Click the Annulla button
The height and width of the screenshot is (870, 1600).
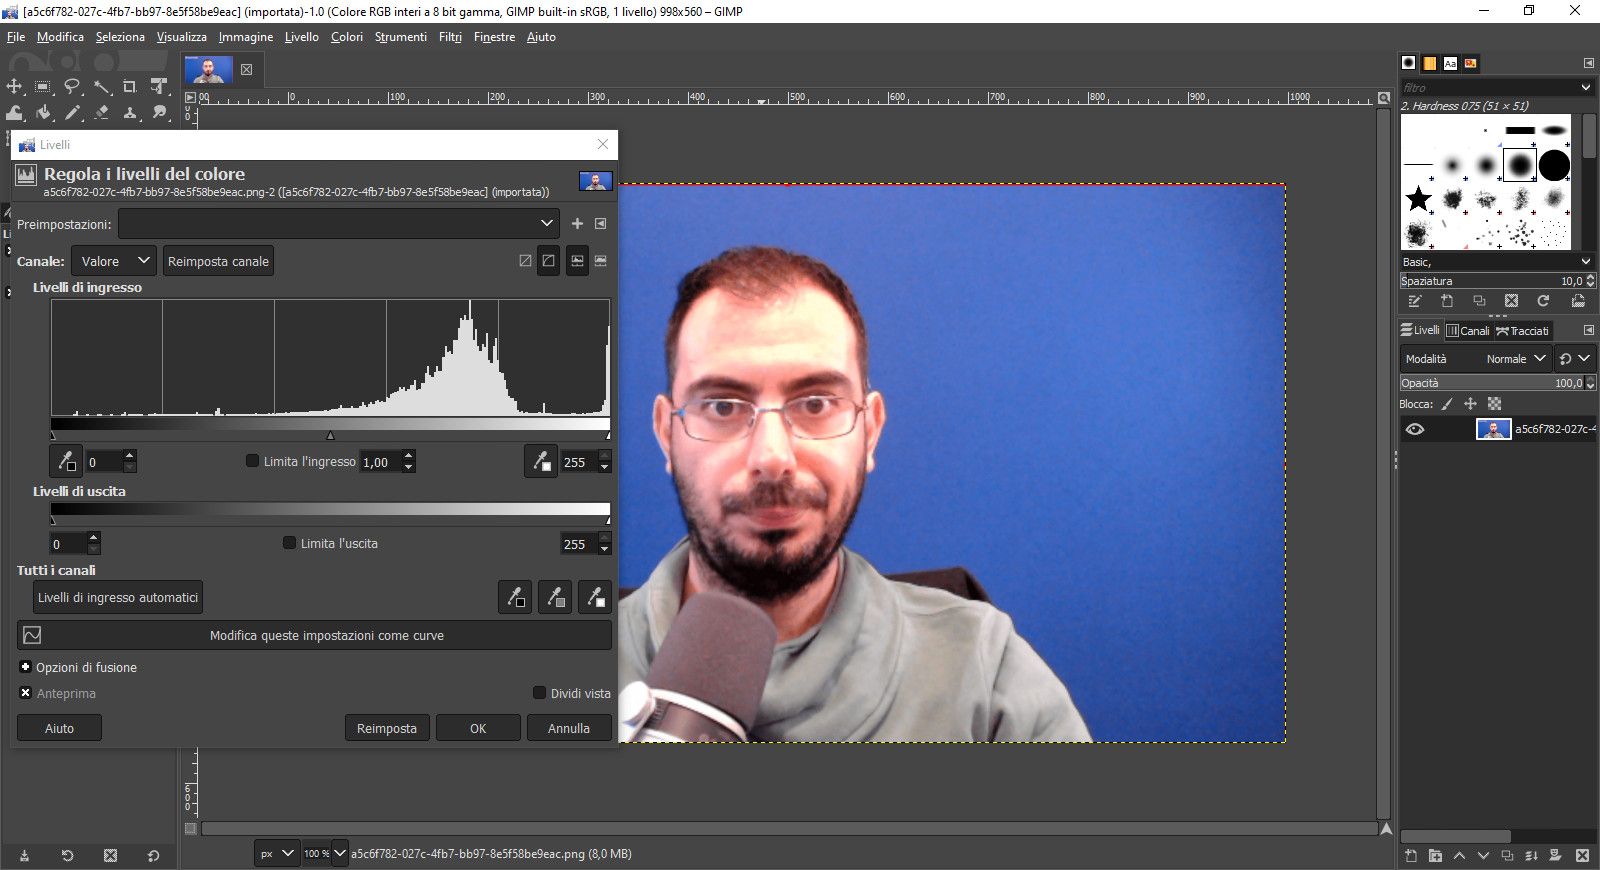coord(569,728)
